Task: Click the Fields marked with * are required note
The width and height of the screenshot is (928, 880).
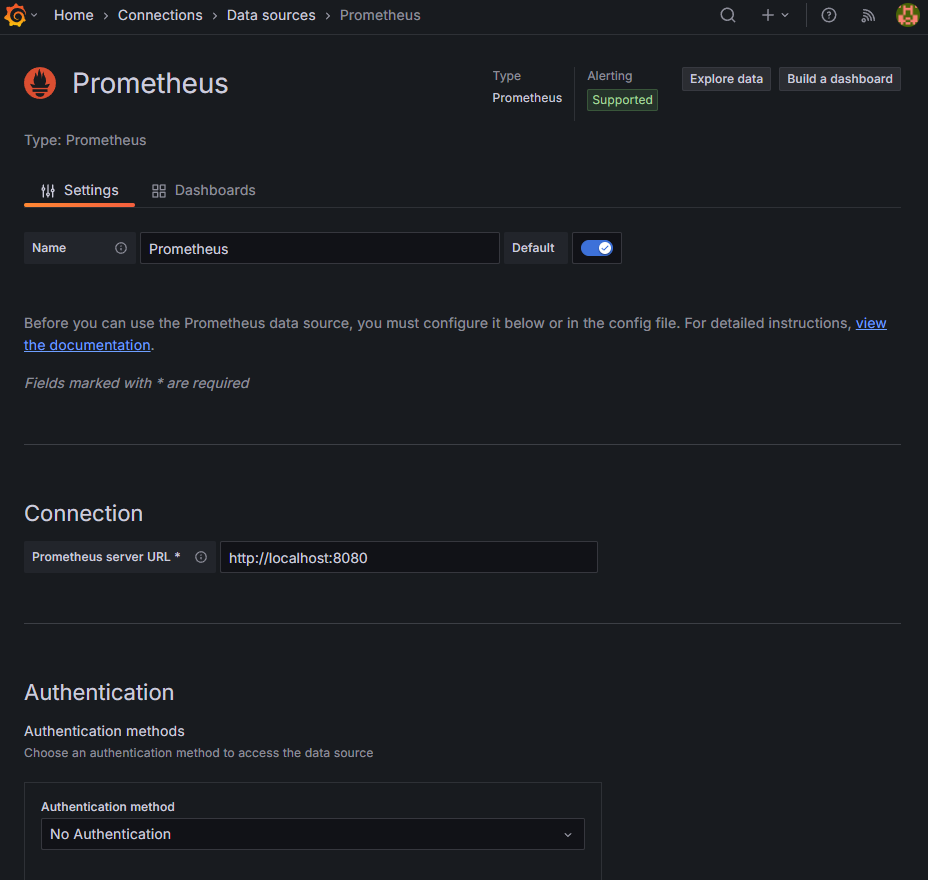Action: (137, 383)
